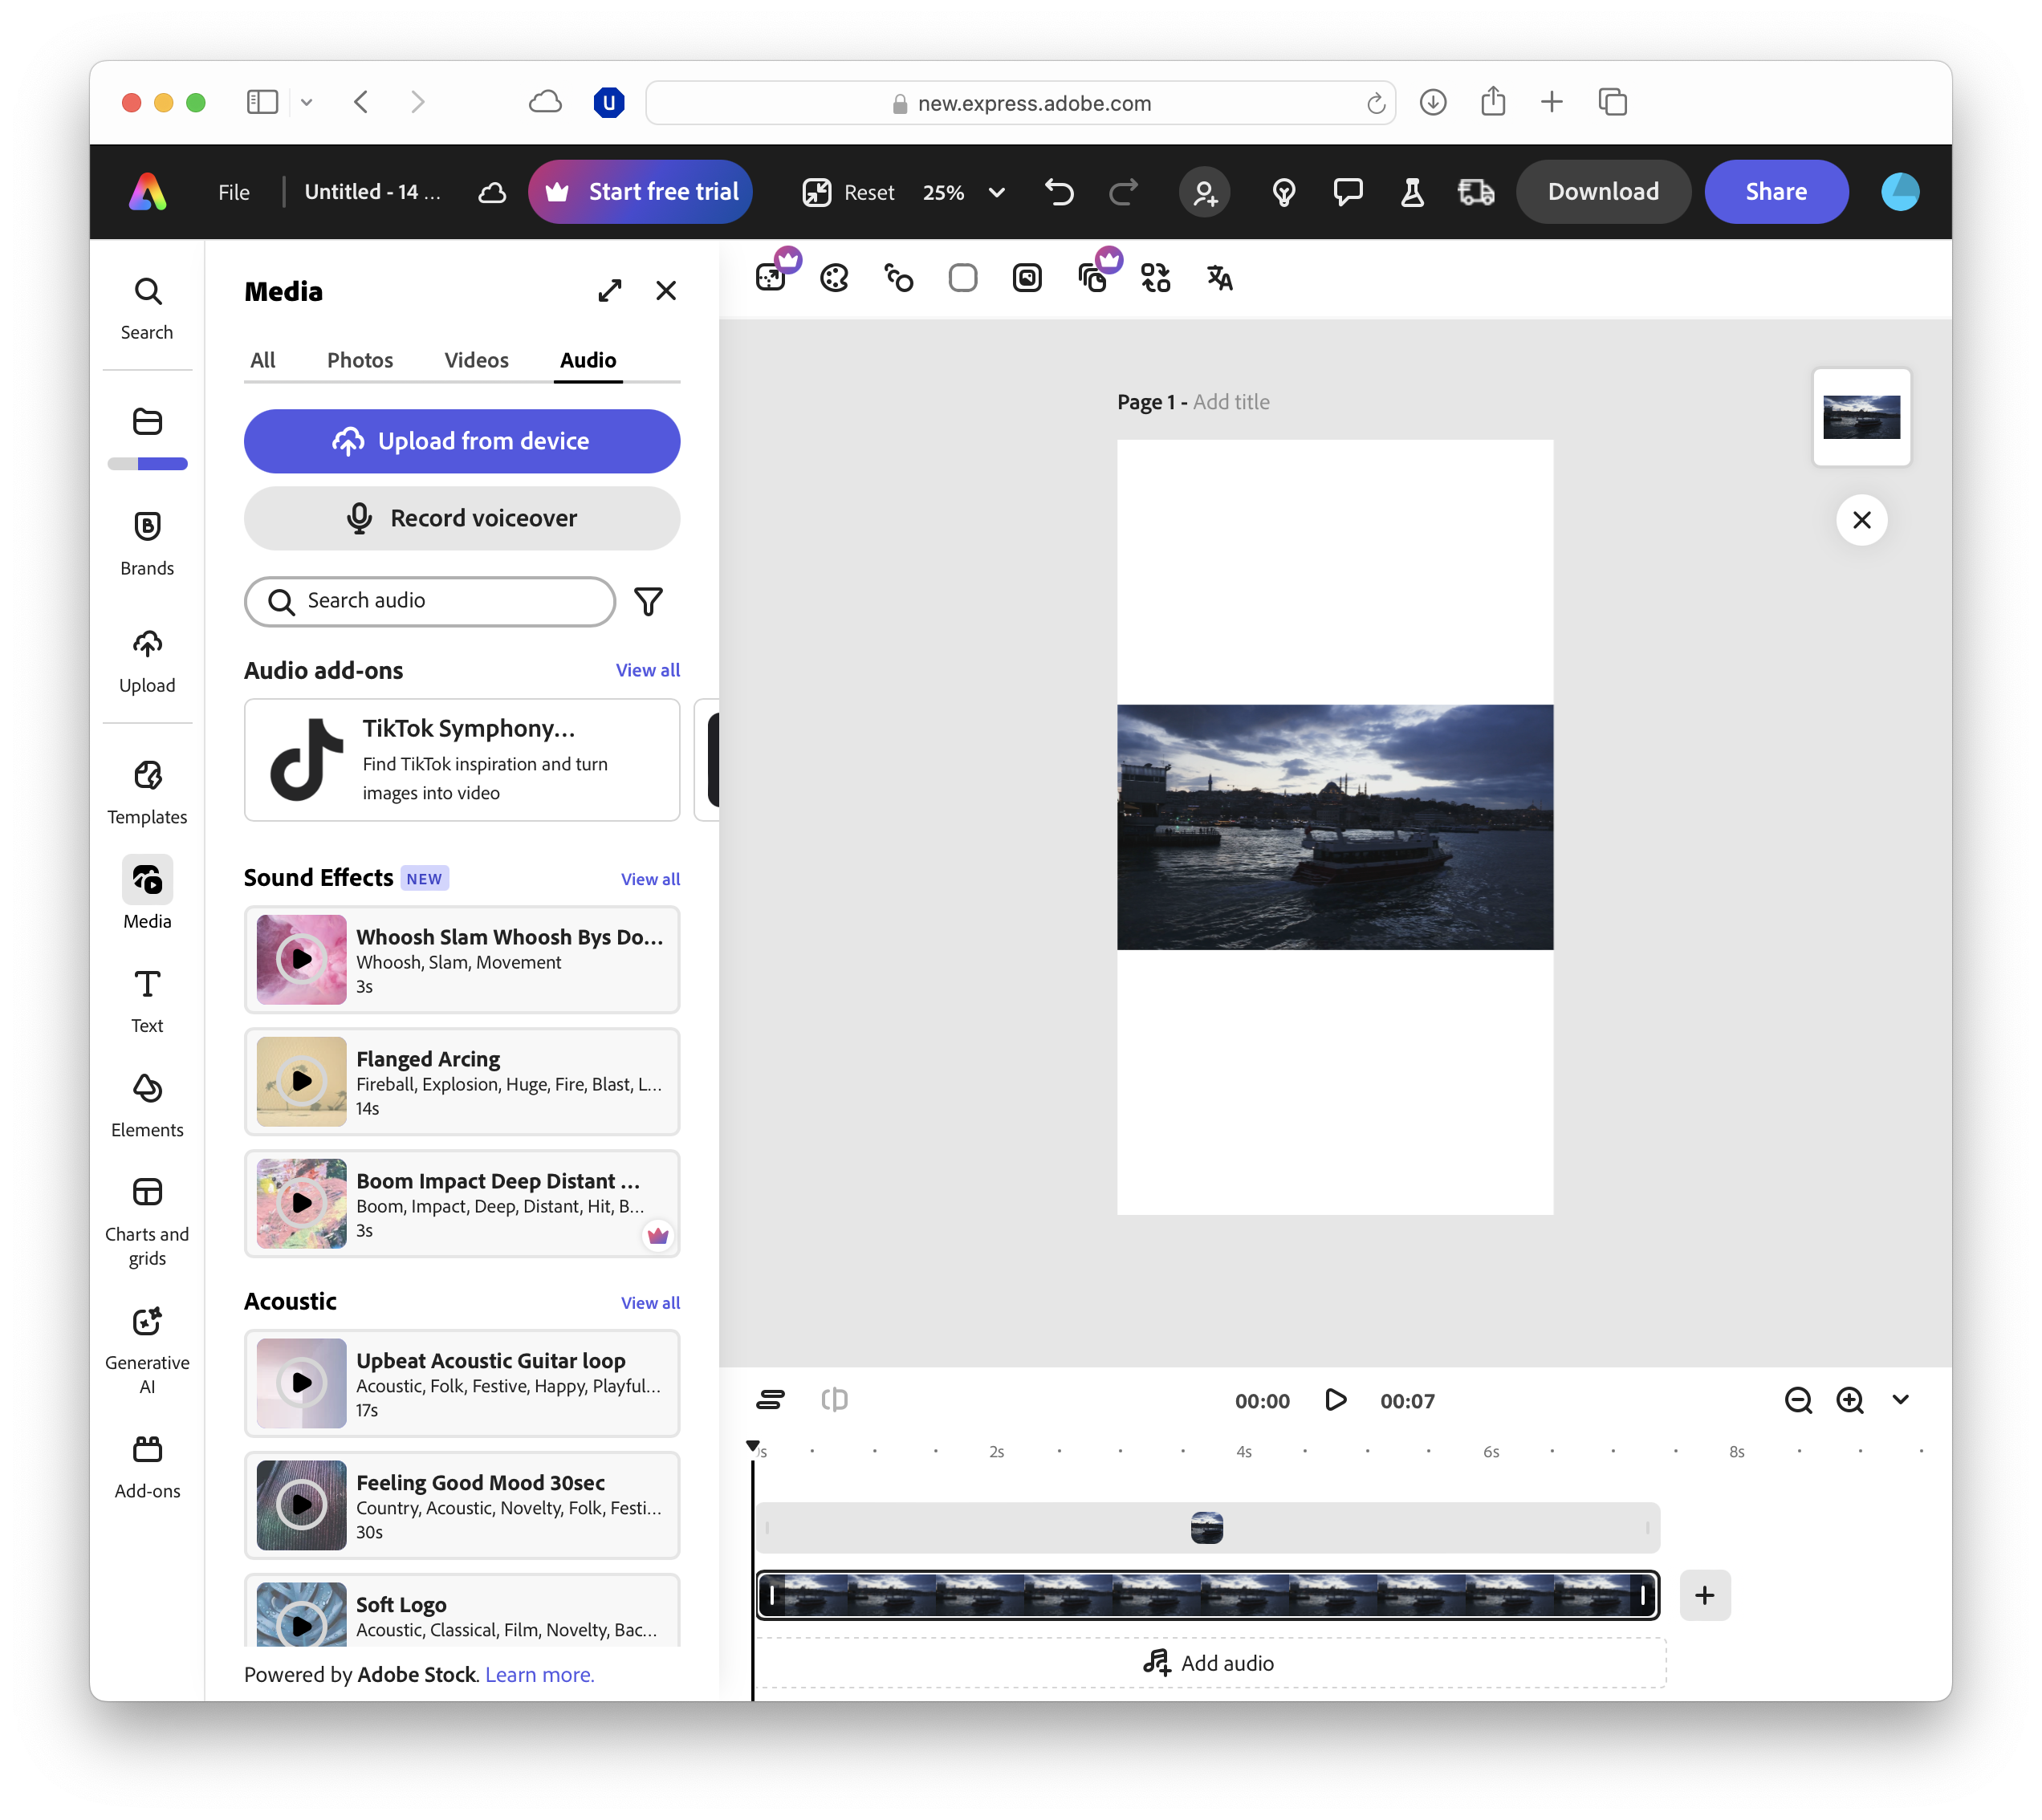Redo the last undone action

[x=1123, y=192]
